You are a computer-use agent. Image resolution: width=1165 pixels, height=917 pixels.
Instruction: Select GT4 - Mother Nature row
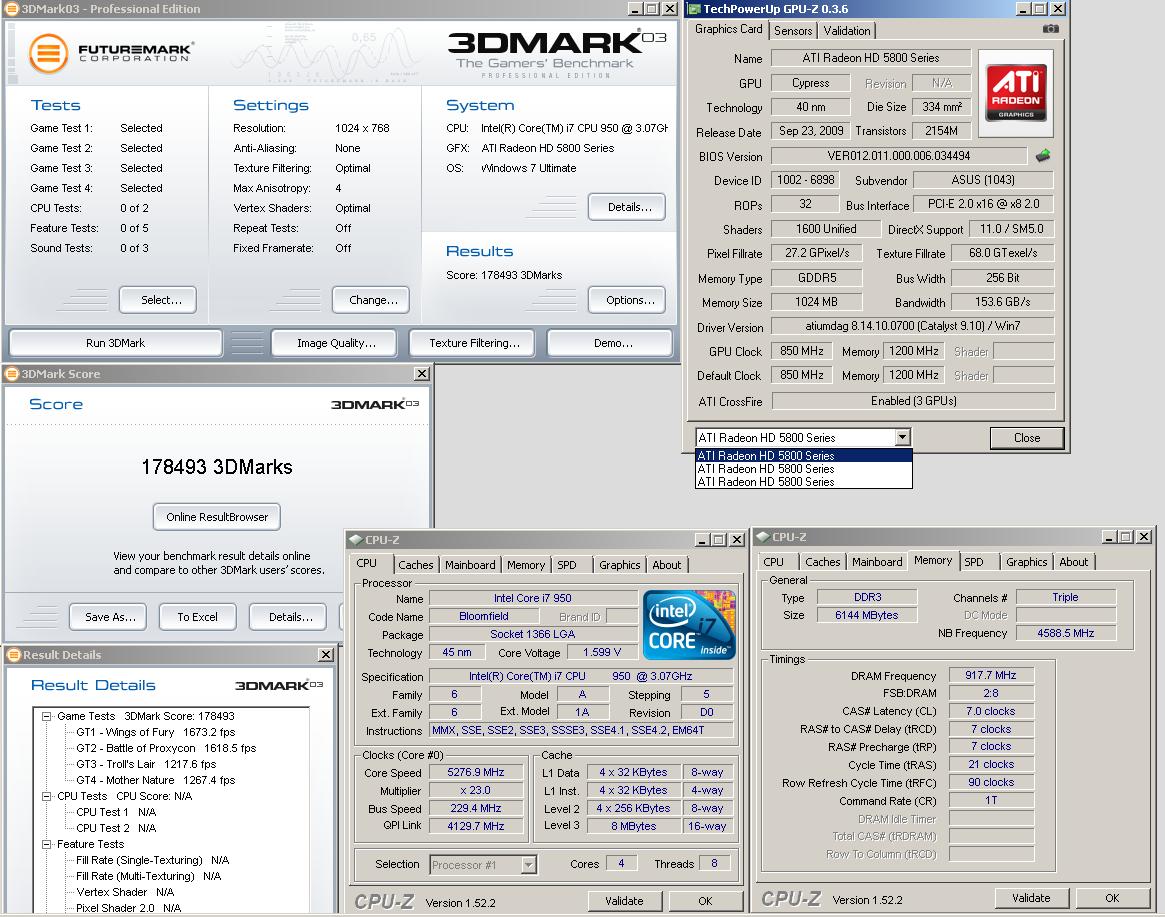(155, 780)
